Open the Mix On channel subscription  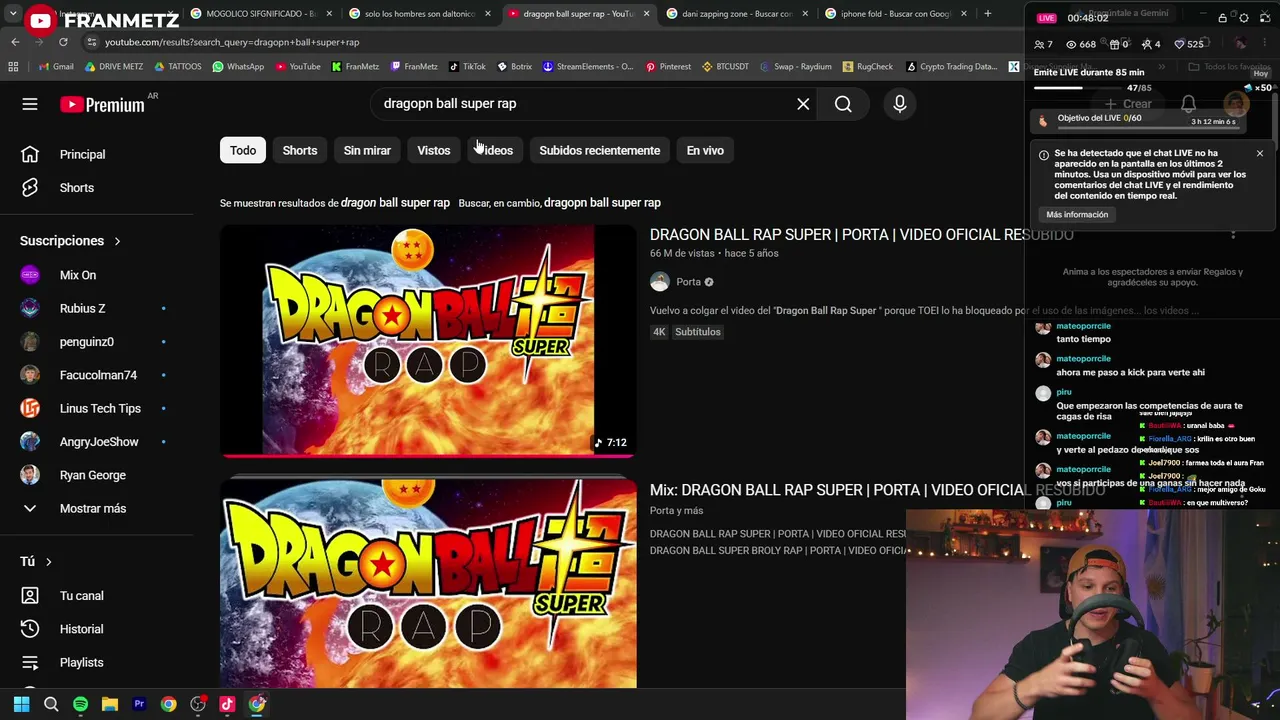[78, 275]
